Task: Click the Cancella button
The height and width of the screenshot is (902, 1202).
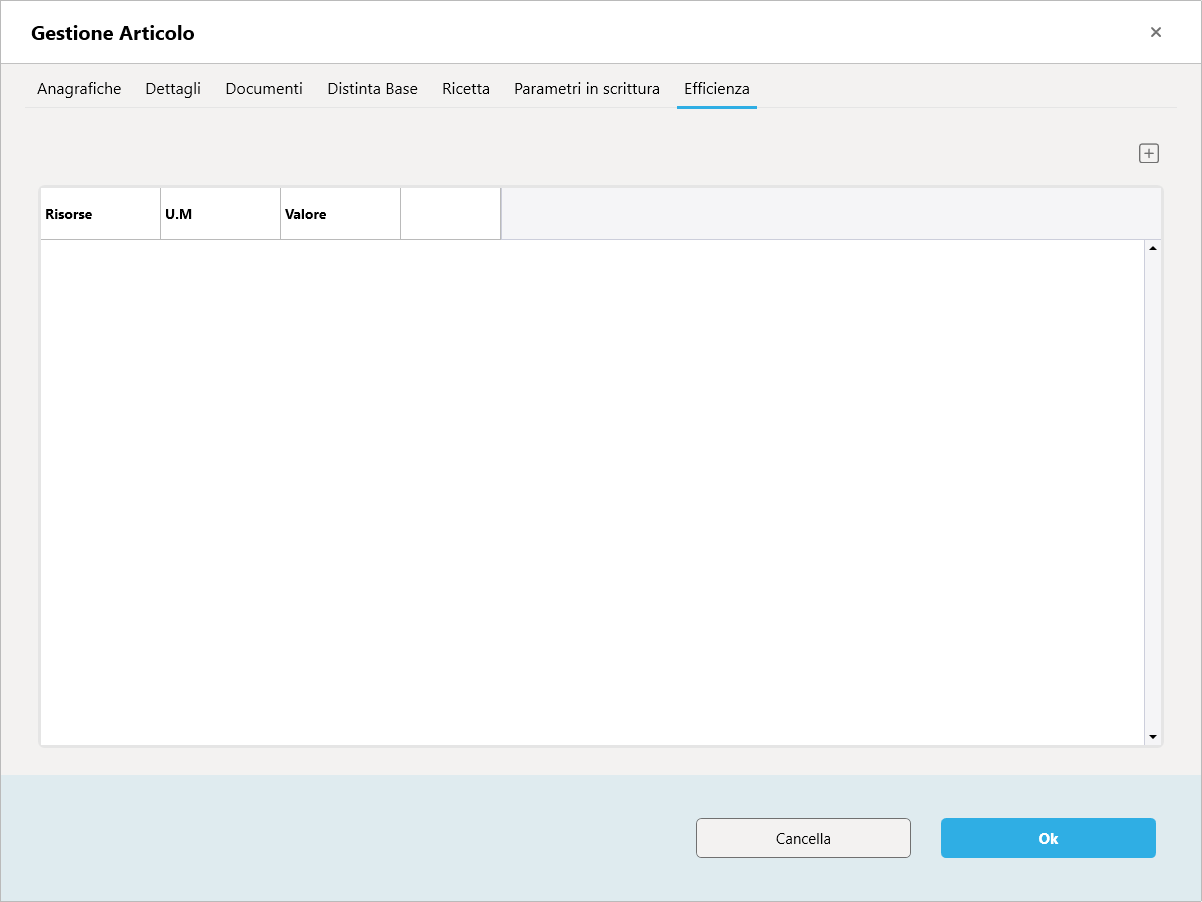Action: (x=803, y=838)
